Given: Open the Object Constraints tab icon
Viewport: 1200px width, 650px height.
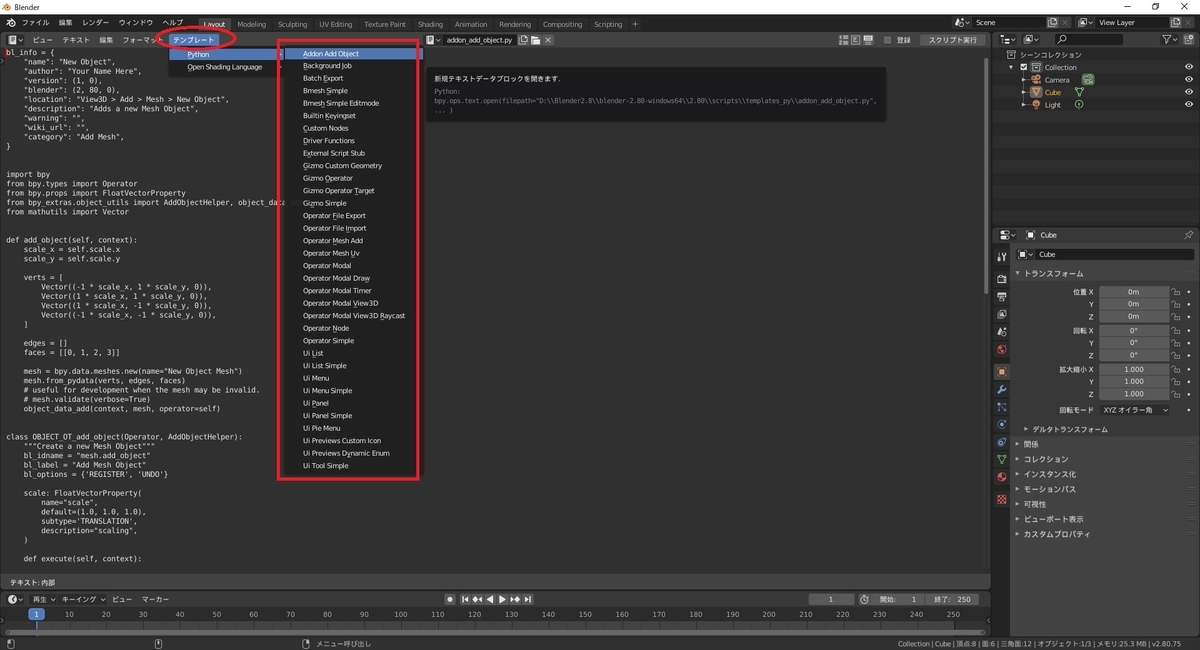Looking at the screenshot, I should click(1002, 442).
